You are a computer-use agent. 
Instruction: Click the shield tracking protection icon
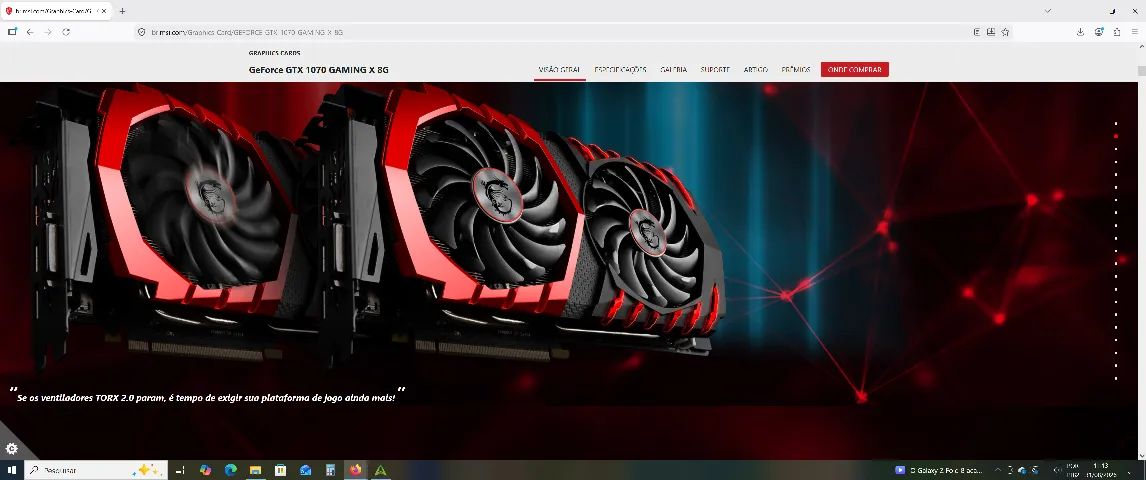click(x=143, y=32)
